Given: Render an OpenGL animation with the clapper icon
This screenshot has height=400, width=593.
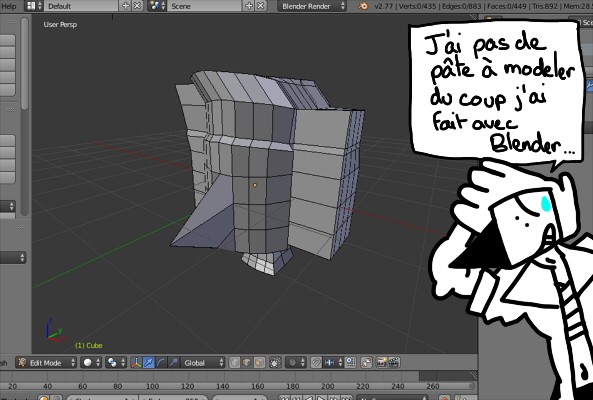Looking at the screenshot, I should tap(394, 363).
